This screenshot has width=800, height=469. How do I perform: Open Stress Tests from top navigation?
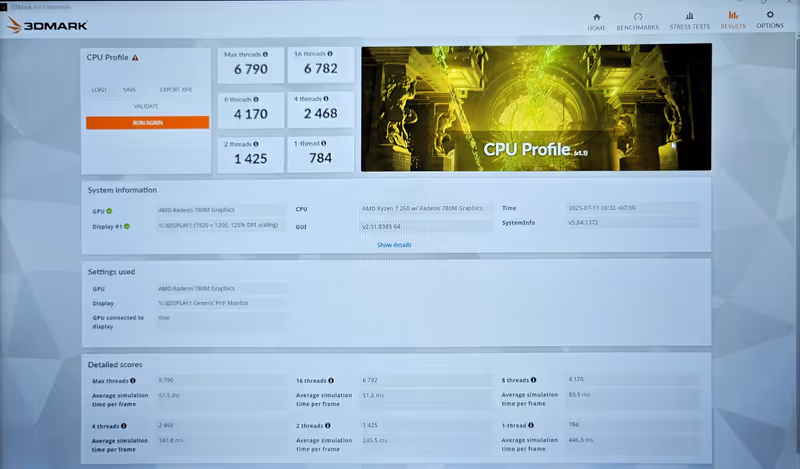pos(689,20)
